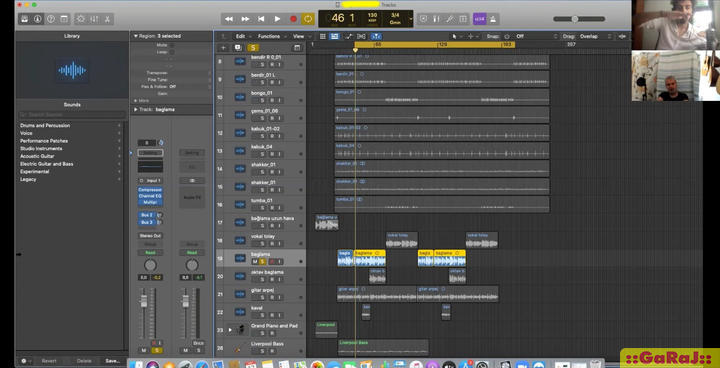The height and width of the screenshot is (368, 720).
Task: Click the Rewind transport button
Action: (229, 19)
